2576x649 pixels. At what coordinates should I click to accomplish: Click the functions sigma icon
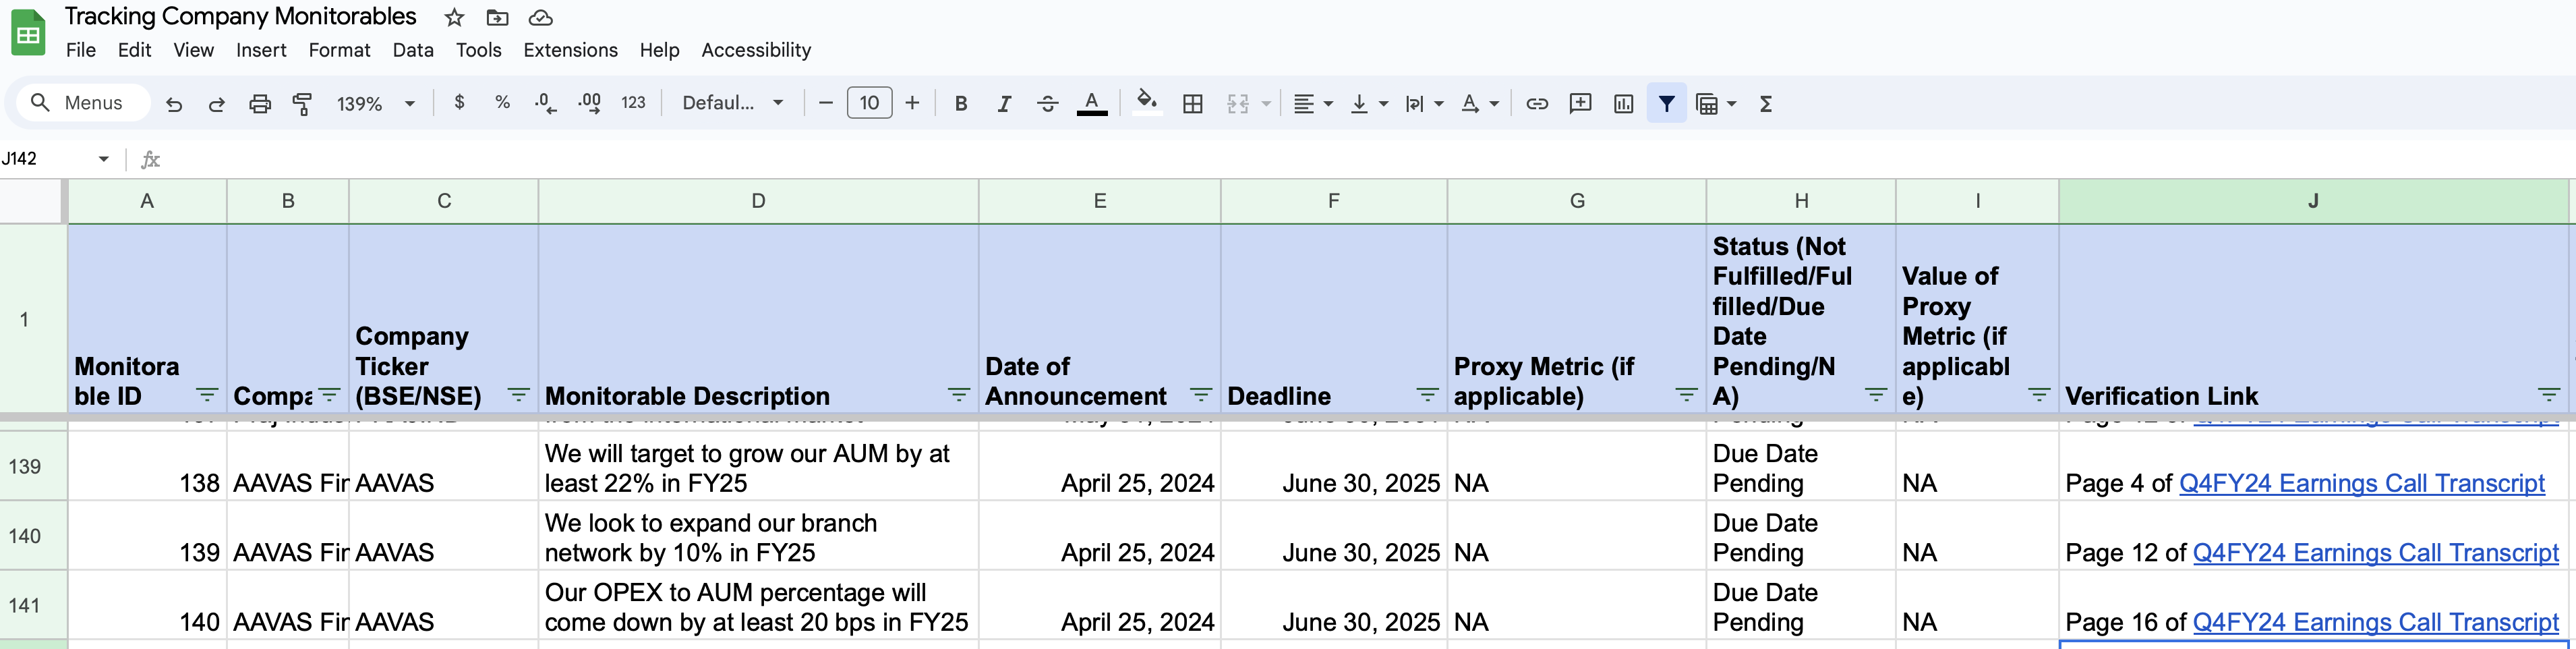pyautogui.click(x=1766, y=103)
